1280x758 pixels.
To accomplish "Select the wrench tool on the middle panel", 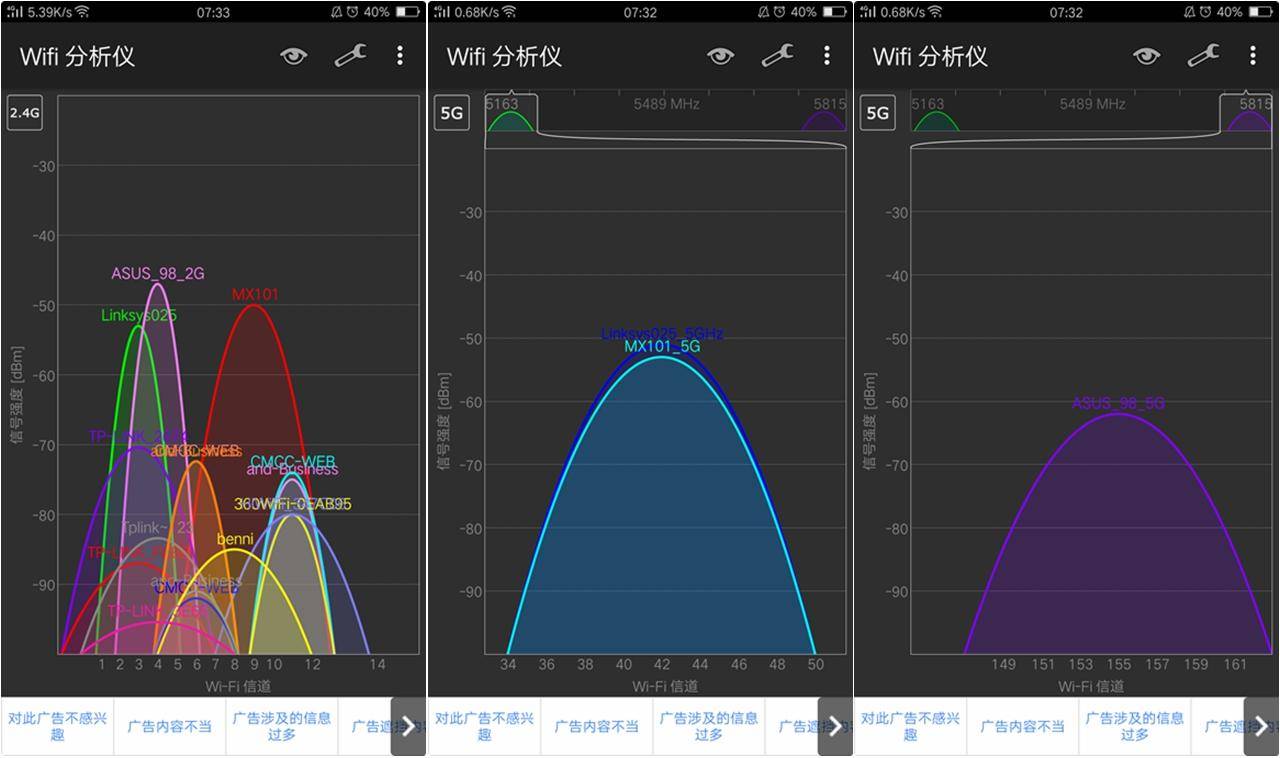I will coord(777,56).
